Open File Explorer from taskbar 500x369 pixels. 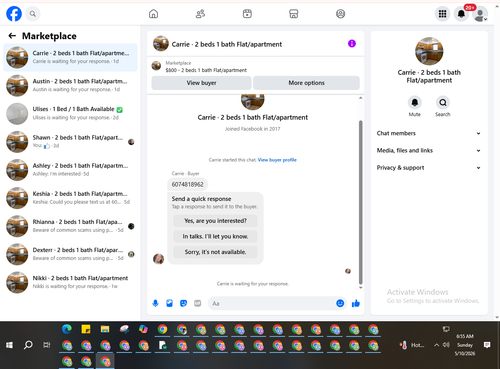click(x=105, y=329)
